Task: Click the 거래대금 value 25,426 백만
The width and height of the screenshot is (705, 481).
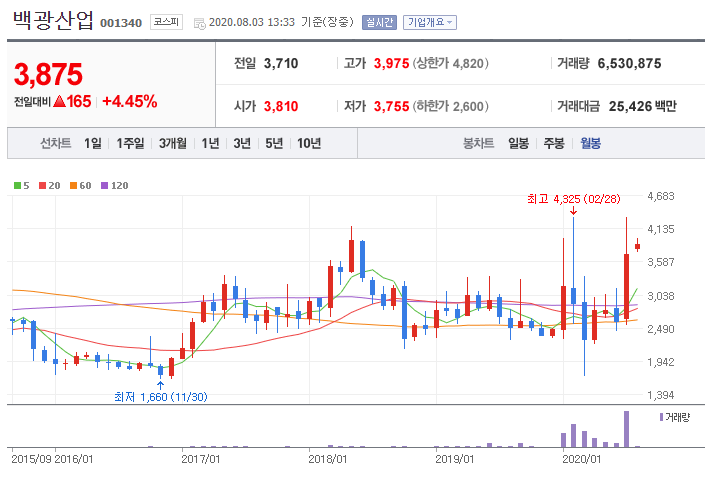Action: [642, 107]
